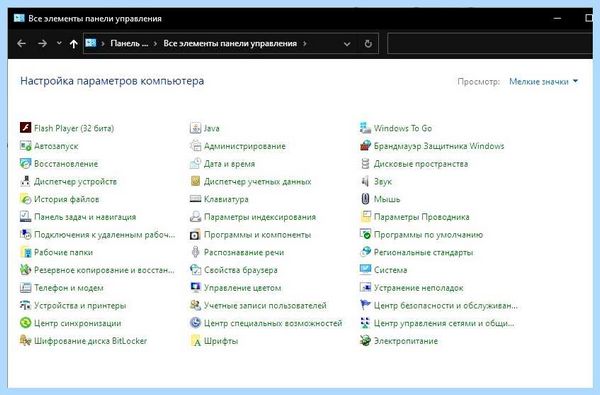
Task: Open the Восстановление icon
Action: pyautogui.click(x=25, y=163)
